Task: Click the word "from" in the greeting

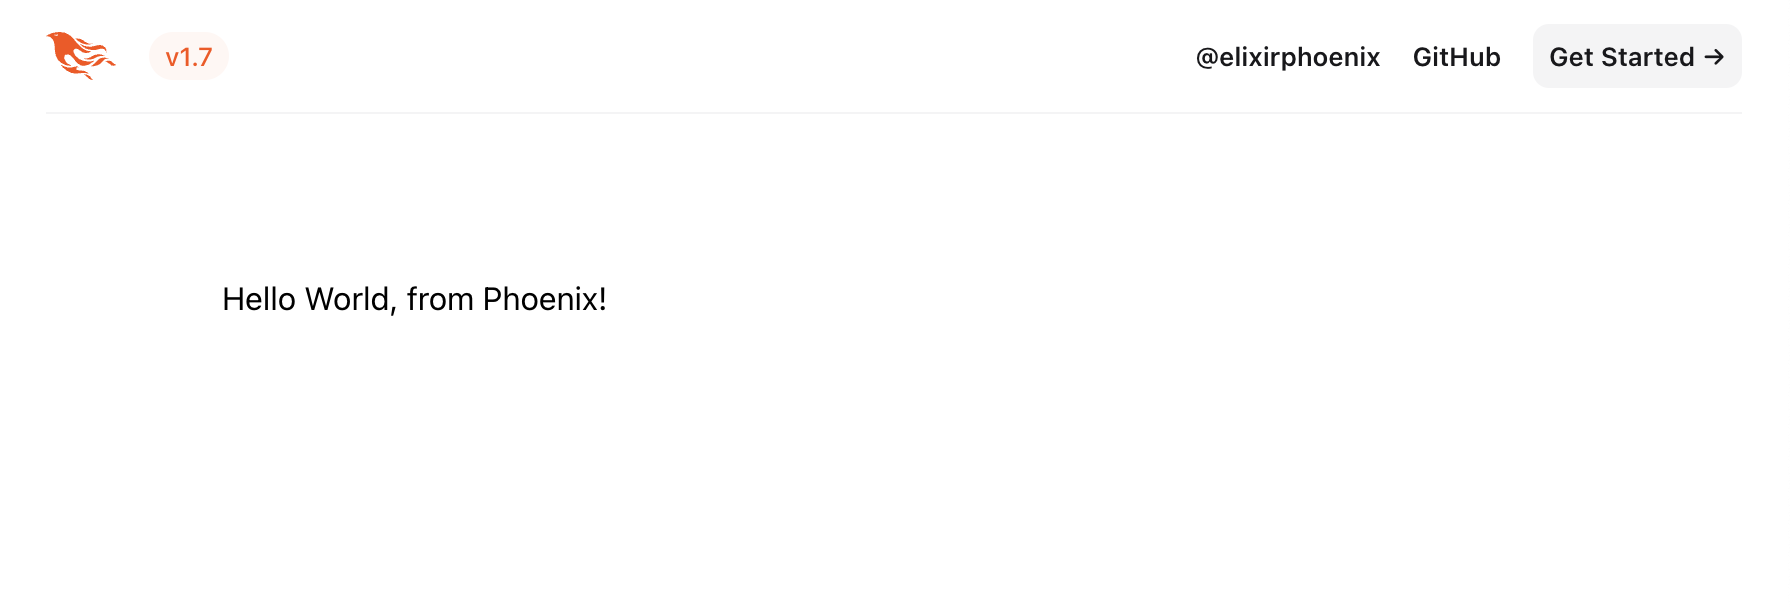Action: [440, 299]
